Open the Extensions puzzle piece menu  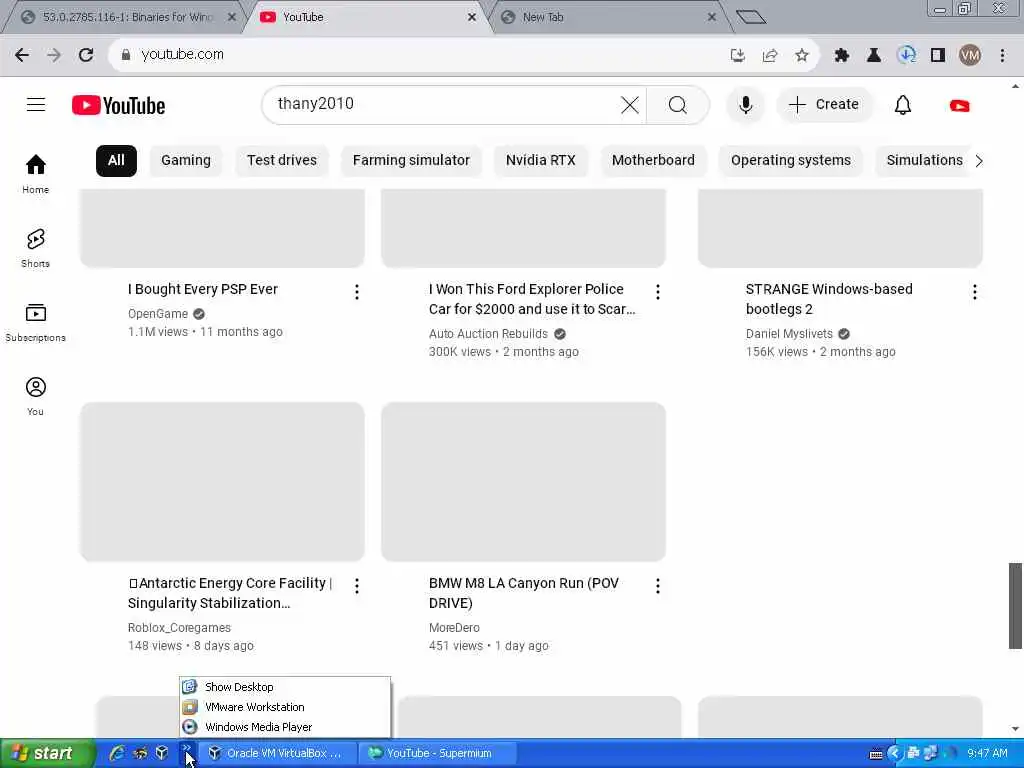[841, 56]
